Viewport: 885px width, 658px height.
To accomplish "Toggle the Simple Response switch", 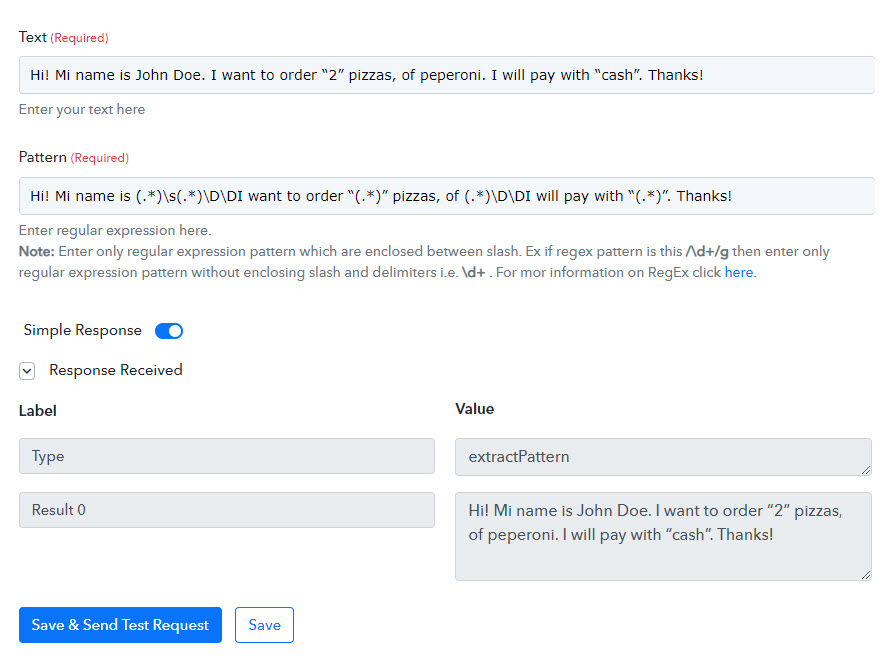I will click(169, 331).
